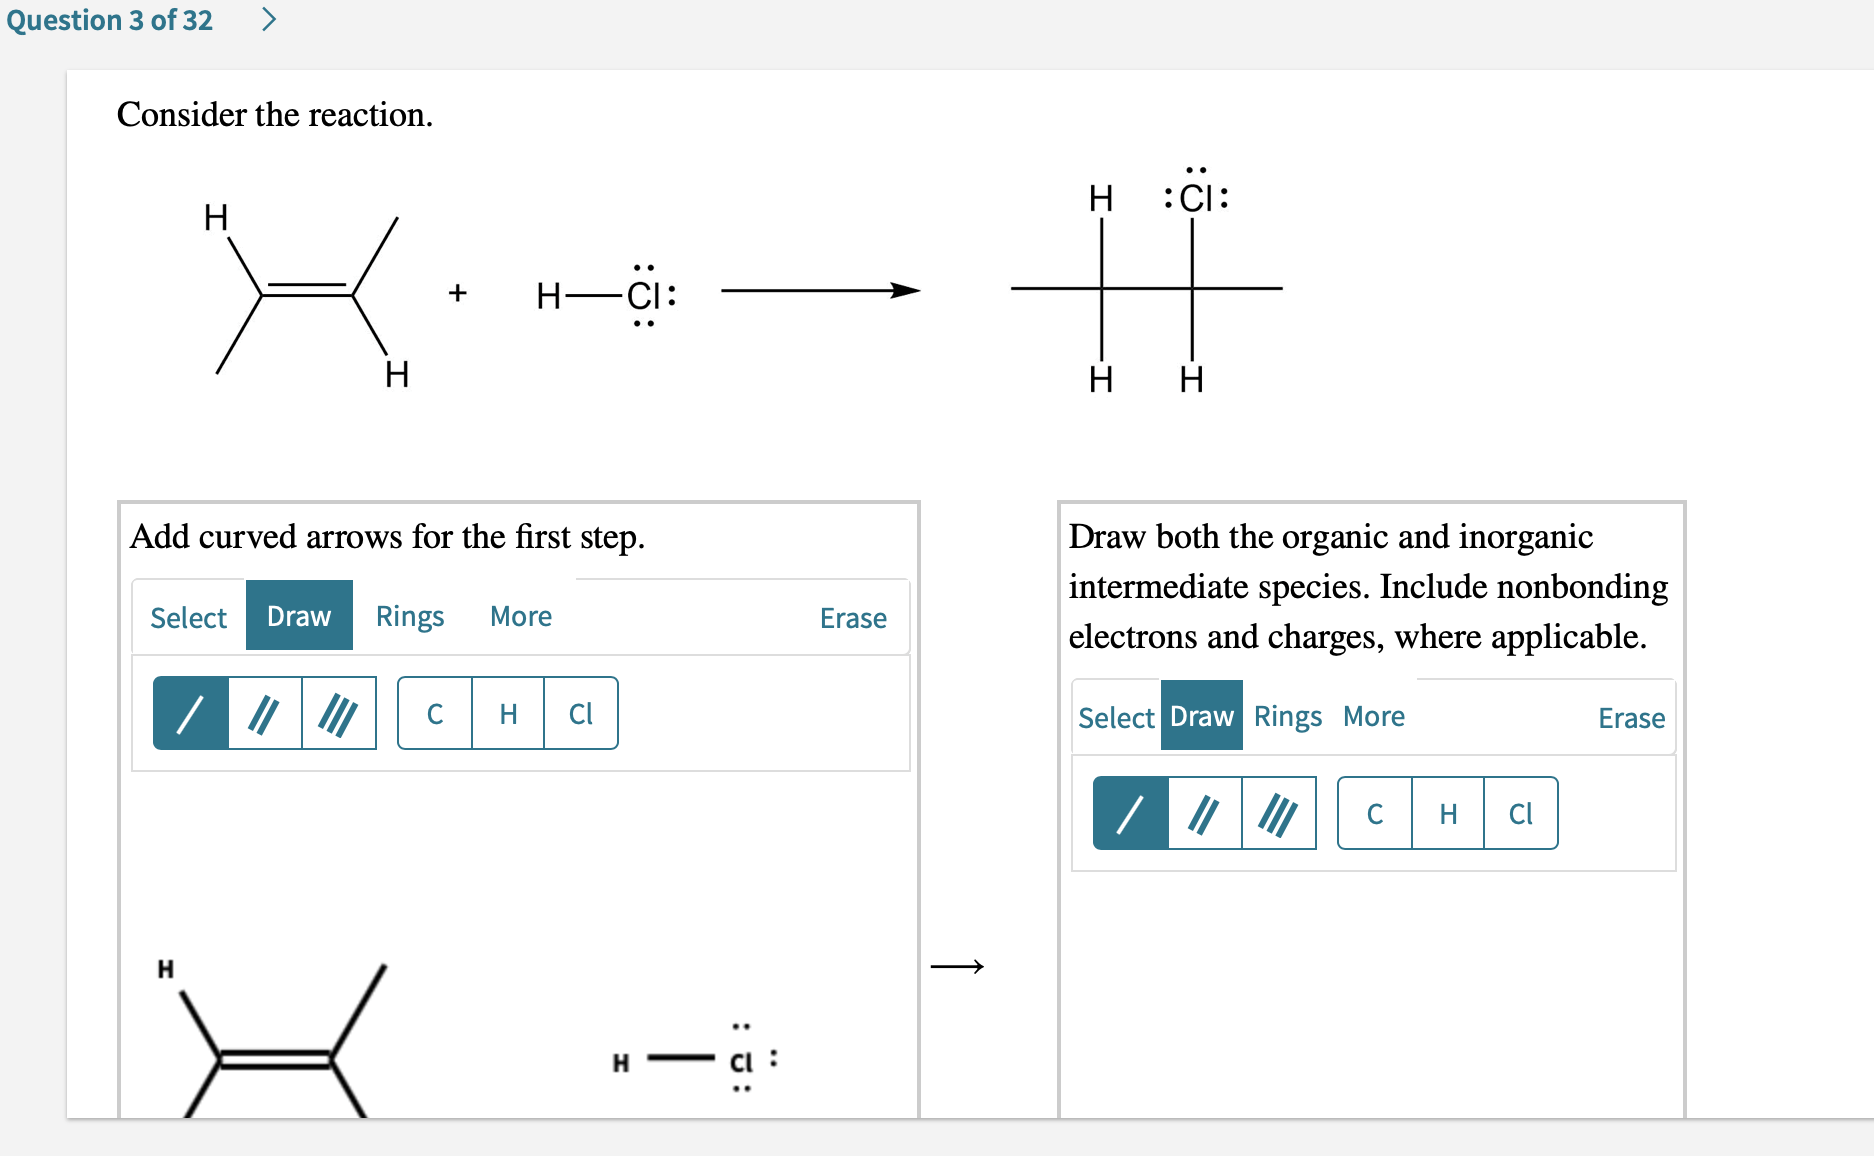Select double bond tool in right panel
The width and height of the screenshot is (1874, 1156).
pyautogui.click(x=1205, y=813)
